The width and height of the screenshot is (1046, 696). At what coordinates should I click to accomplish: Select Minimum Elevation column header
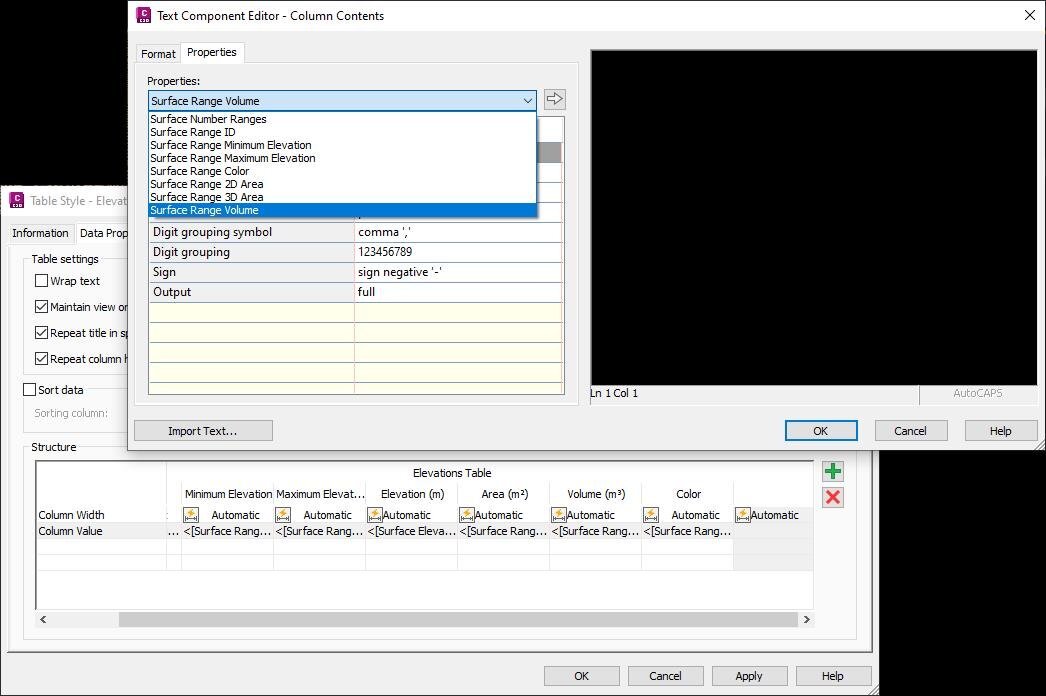228,494
